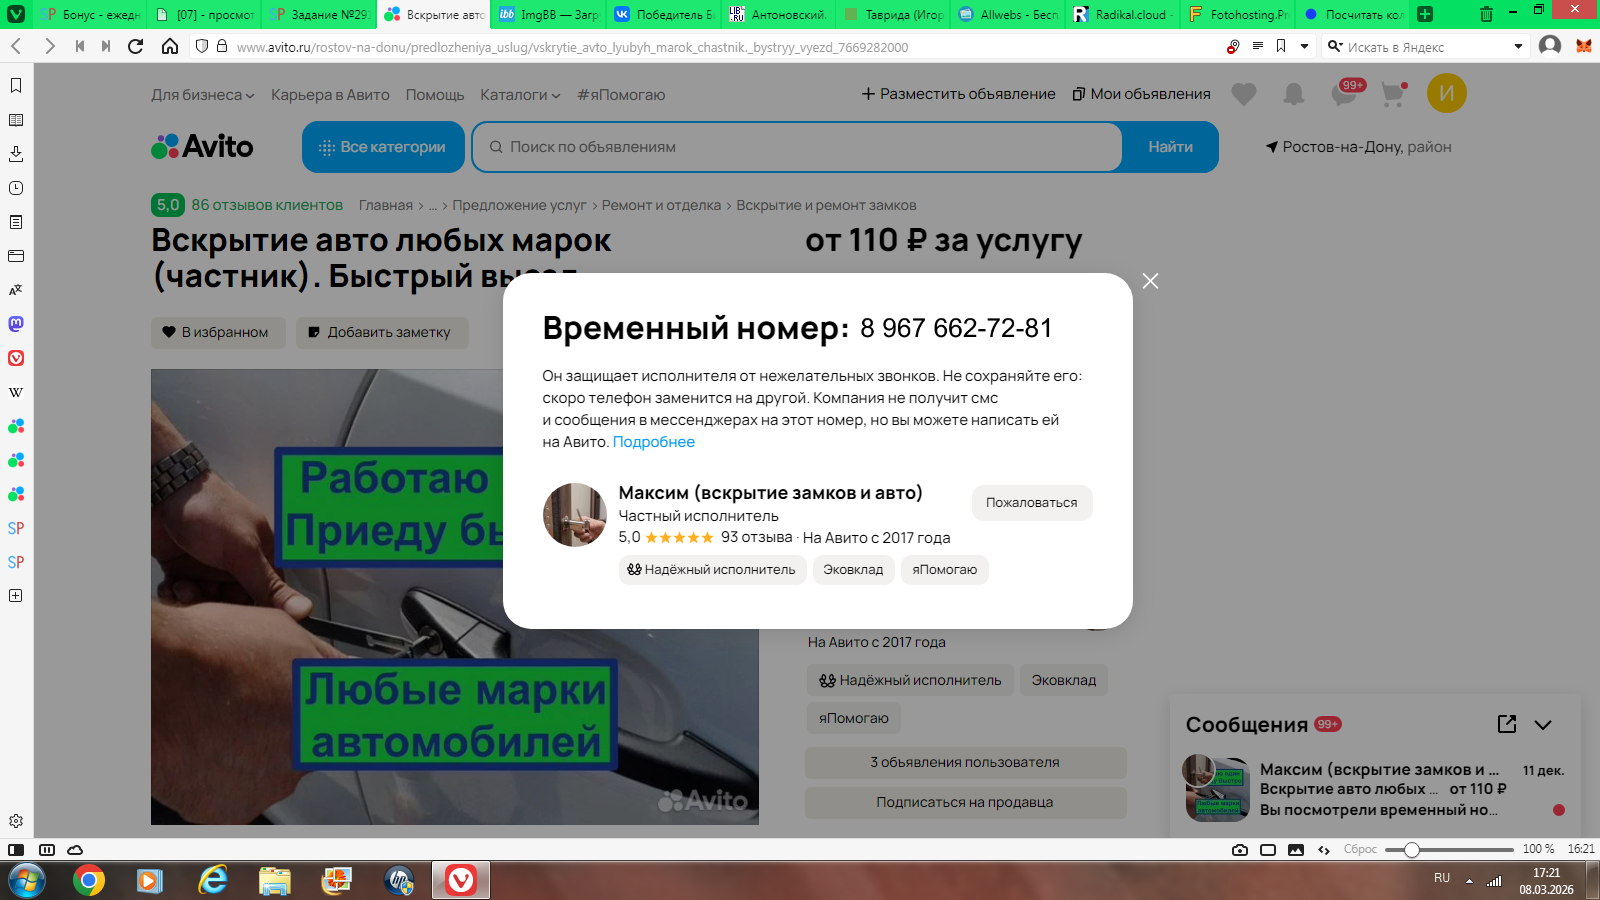The width and height of the screenshot is (1600, 900).
Task: Open the Notes panel icon
Action: (x=16, y=222)
